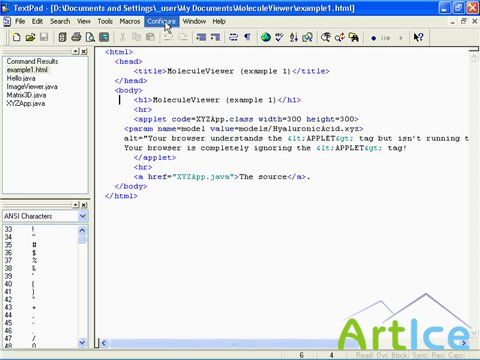The width and height of the screenshot is (480, 360).
Task: Toggle word wrap in the toolbar
Action: (x=233, y=37)
